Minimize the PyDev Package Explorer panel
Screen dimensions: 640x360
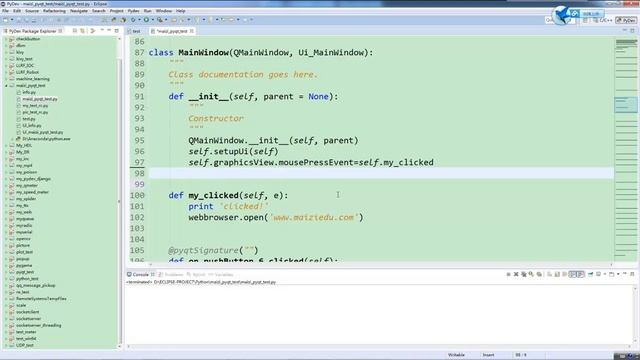tap(109, 31)
